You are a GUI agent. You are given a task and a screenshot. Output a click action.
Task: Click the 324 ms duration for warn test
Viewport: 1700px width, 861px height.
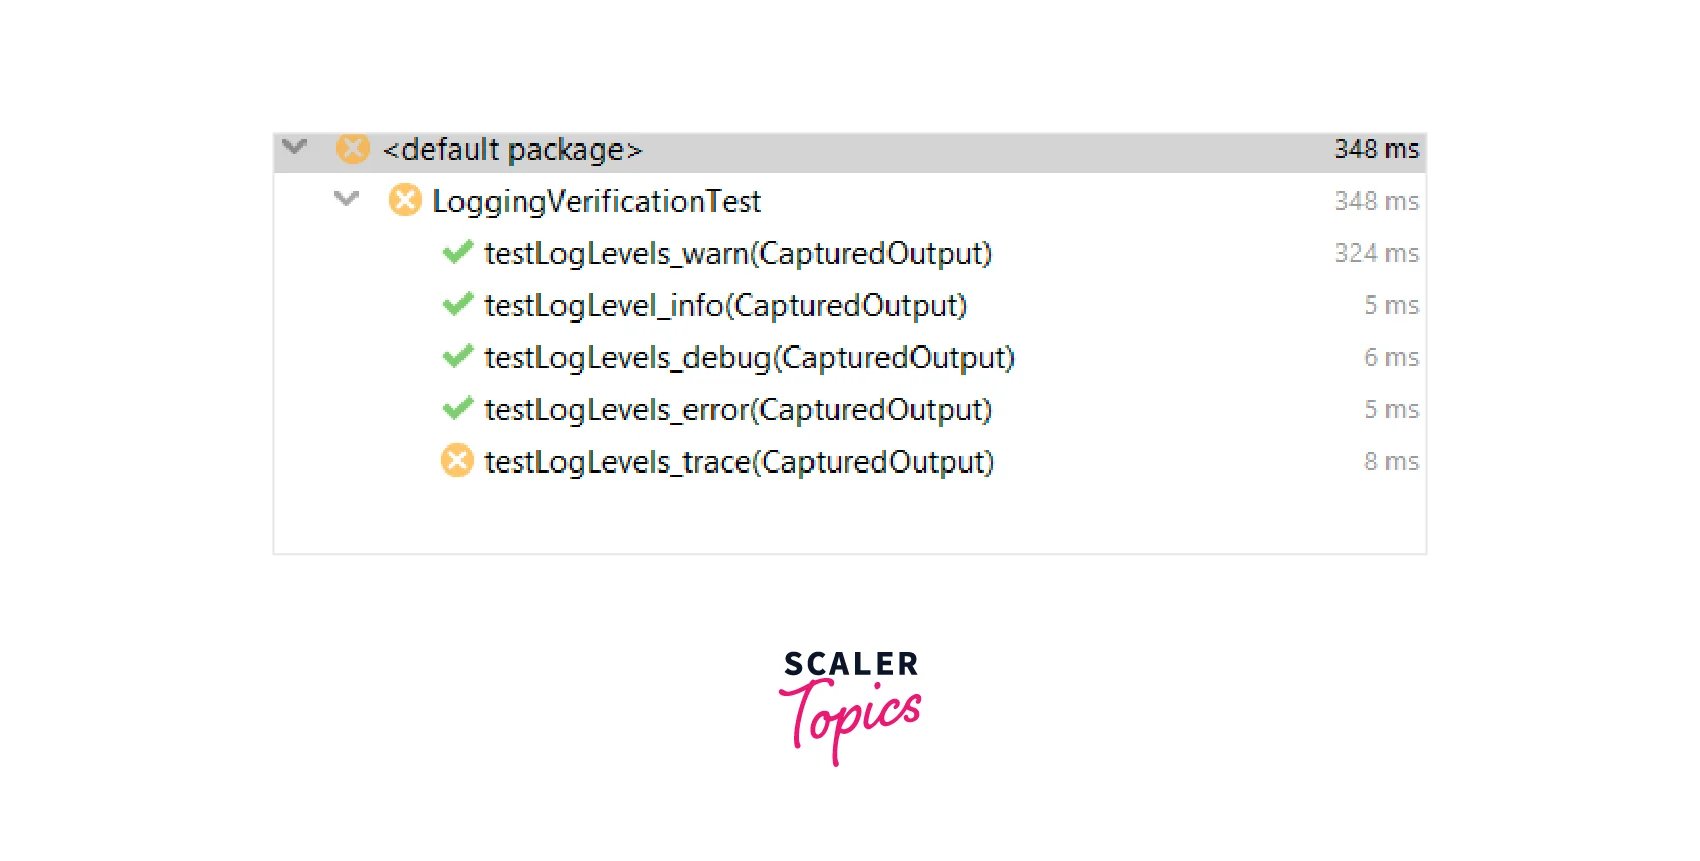[1376, 254]
